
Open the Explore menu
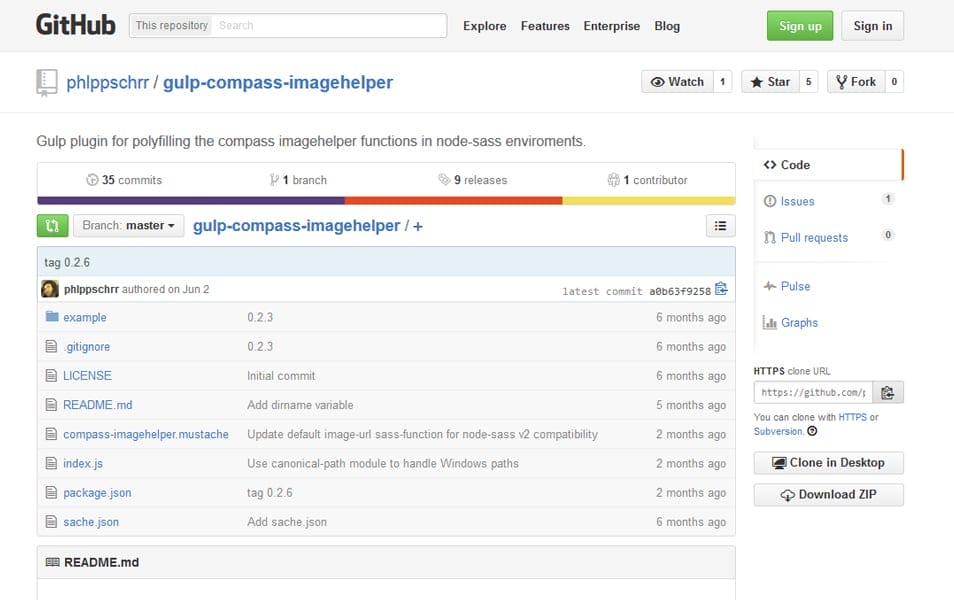pos(484,26)
